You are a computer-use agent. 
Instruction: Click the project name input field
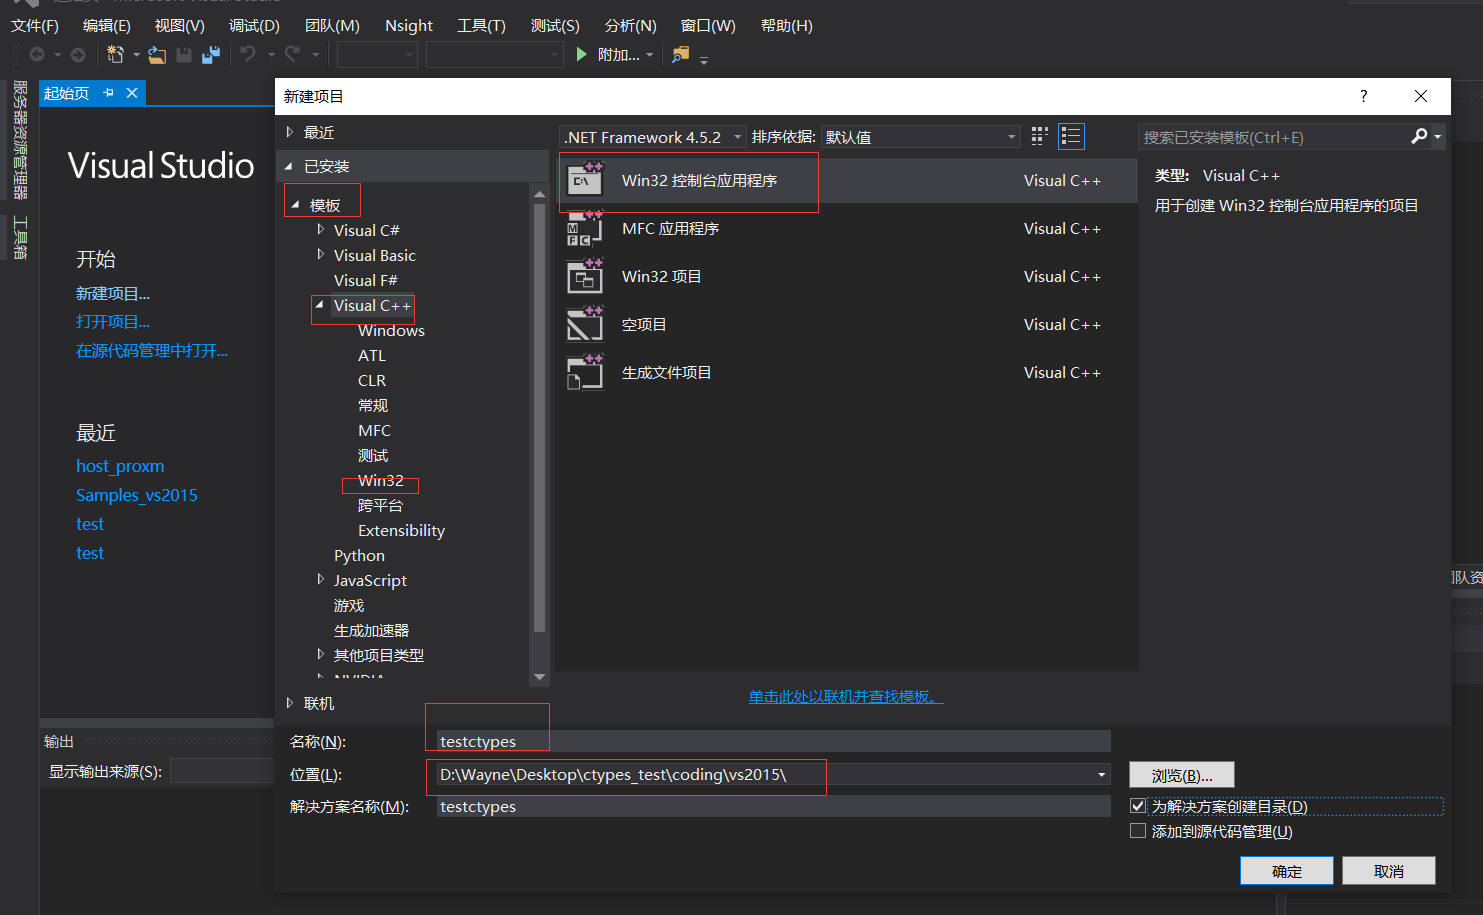tap(773, 741)
